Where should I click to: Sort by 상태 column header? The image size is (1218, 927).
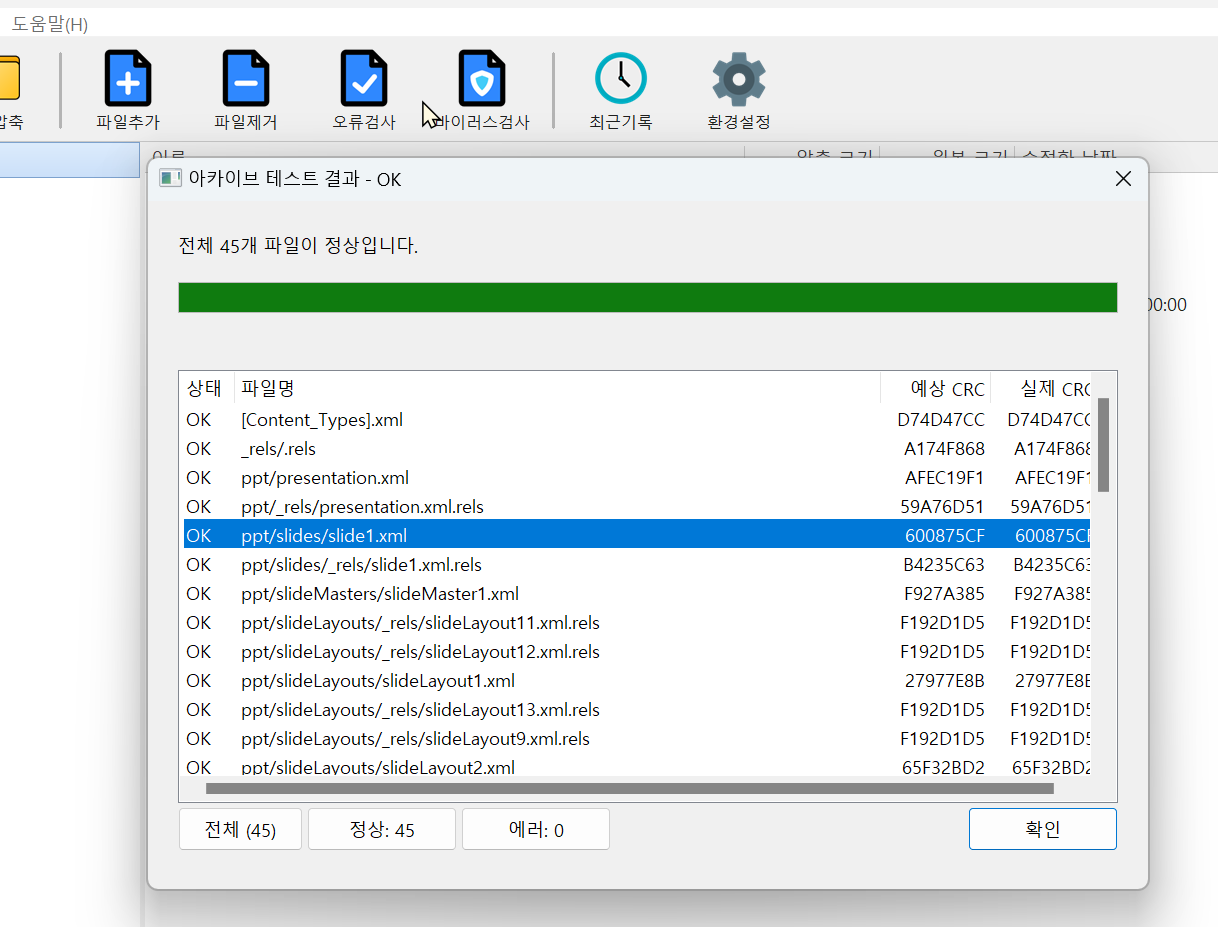(206, 389)
